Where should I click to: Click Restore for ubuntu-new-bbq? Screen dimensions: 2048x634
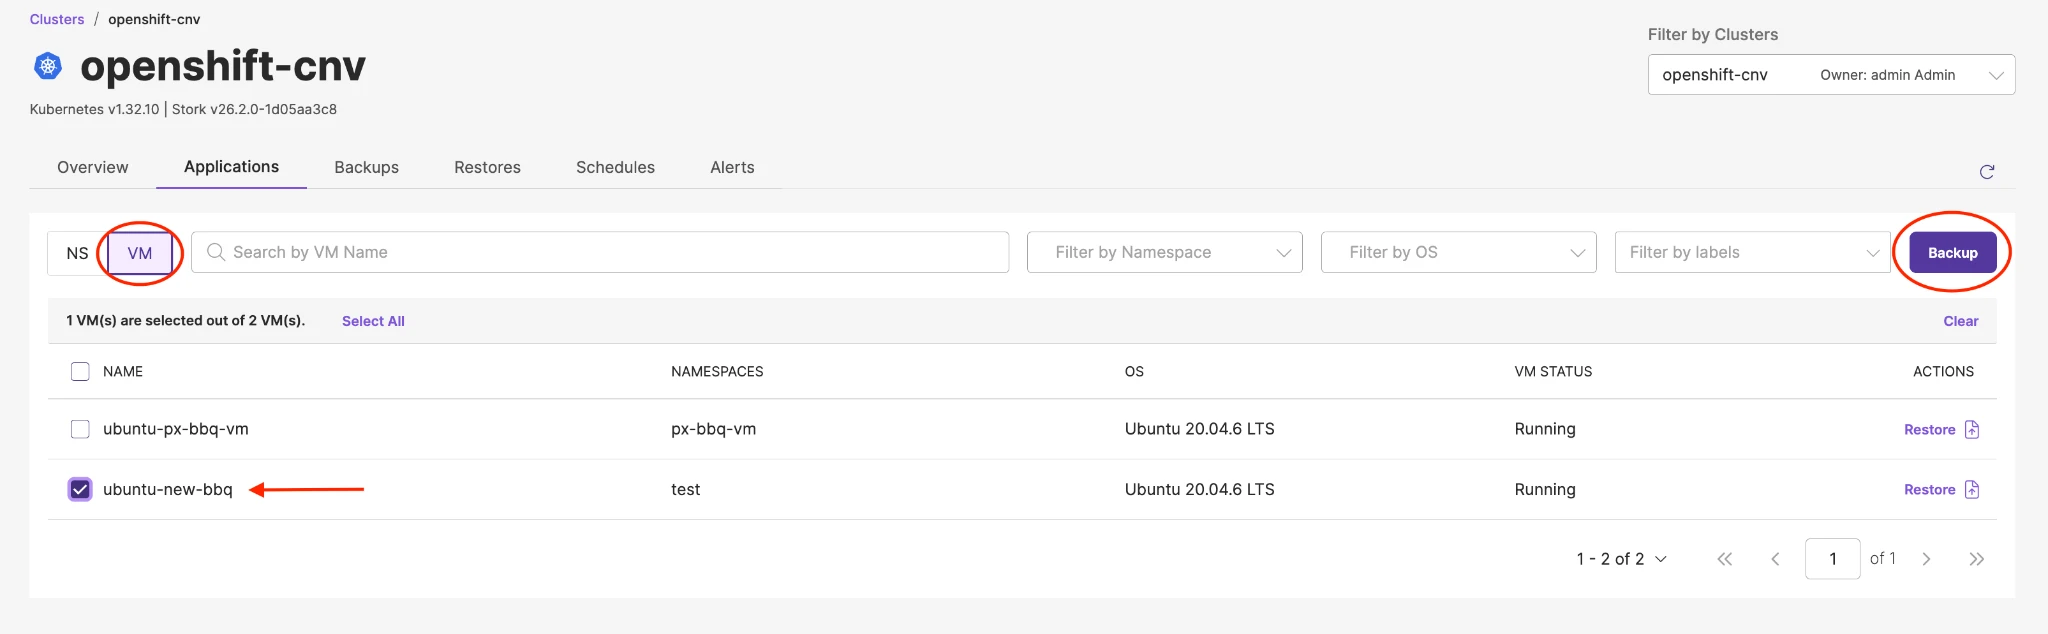coord(1929,489)
